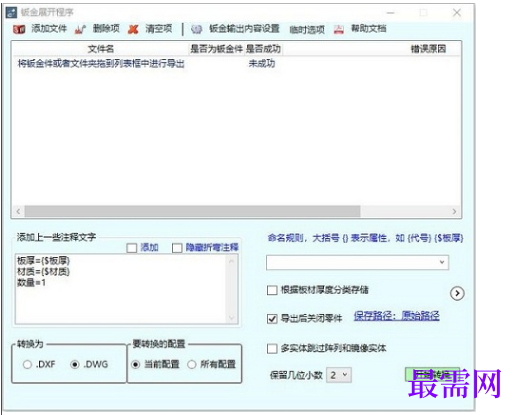
Task: Enable 根据板材厚度分类存储 checkbox
Action: point(272,290)
